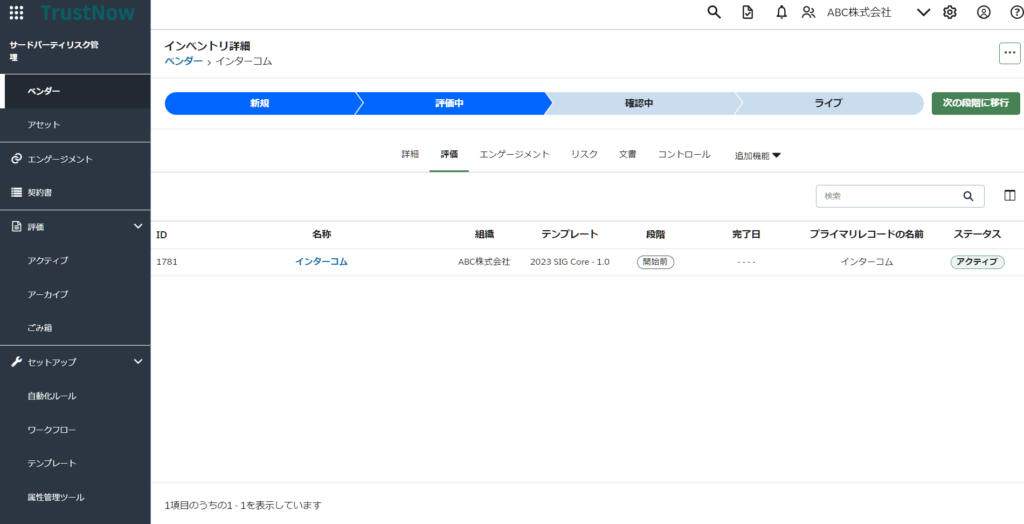The width and height of the screenshot is (1024, 524).
Task: Click the help question mark icon
Action: coord(1016,12)
